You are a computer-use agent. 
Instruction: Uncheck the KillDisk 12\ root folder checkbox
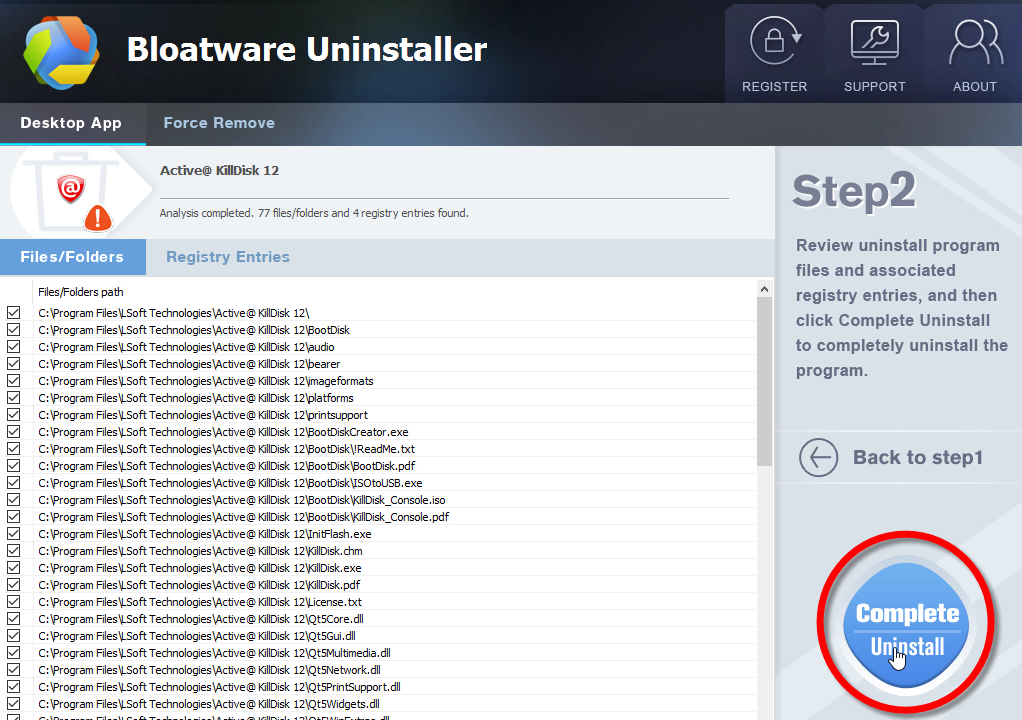click(x=13, y=313)
